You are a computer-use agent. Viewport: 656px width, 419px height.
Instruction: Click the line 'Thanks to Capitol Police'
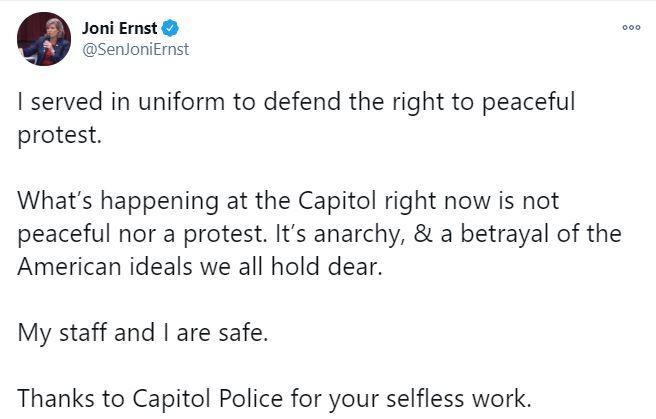(274, 399)
